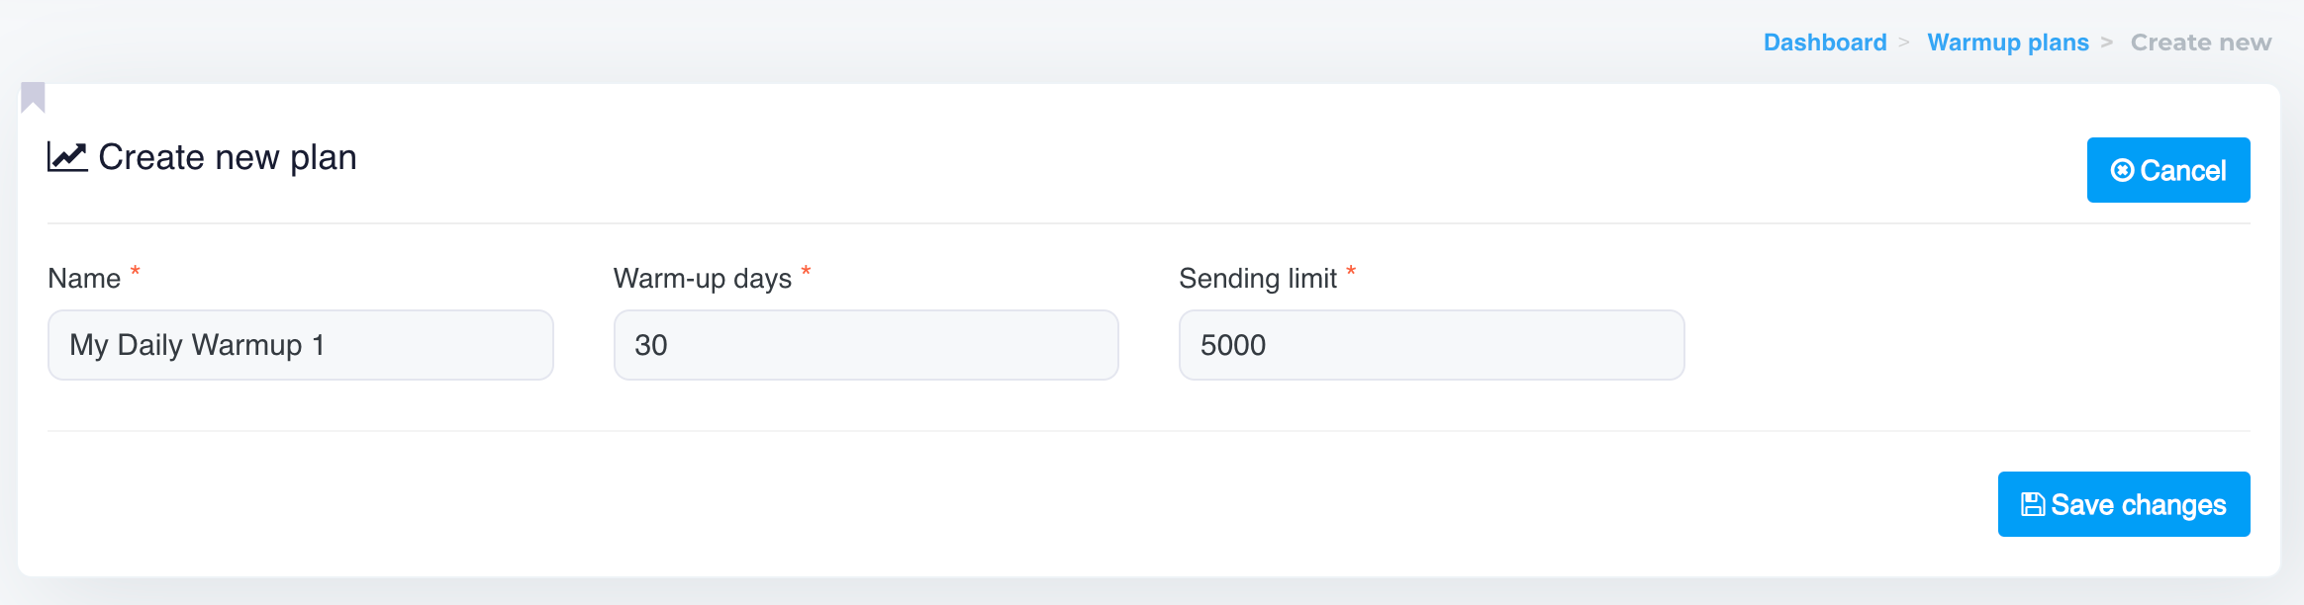Click the floppy disk icon in Save changes
The width and height of the screenshot is (2304, 605).
(2032, 505)
